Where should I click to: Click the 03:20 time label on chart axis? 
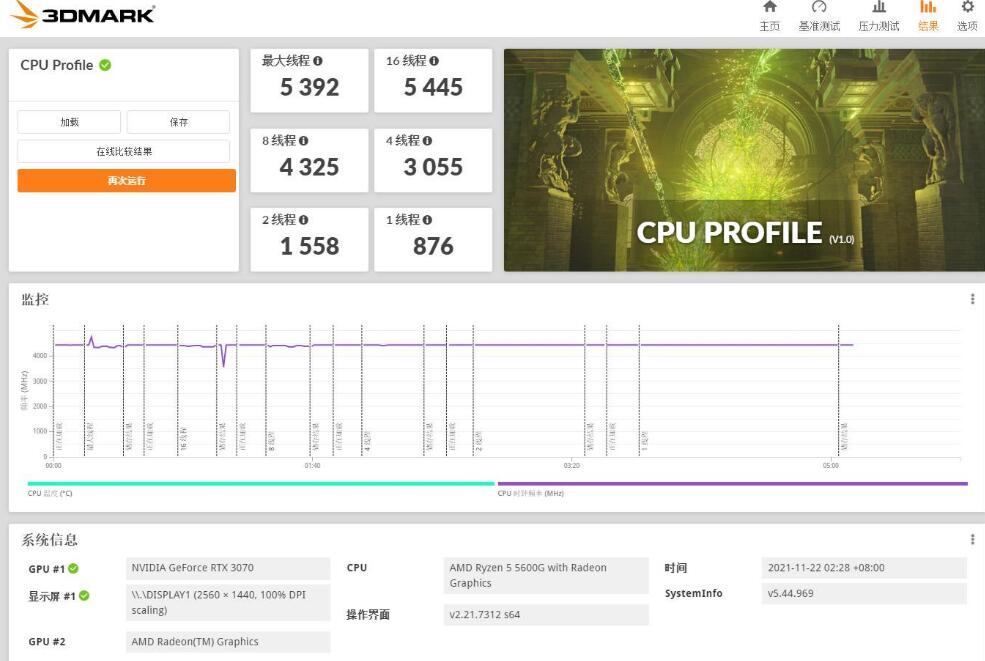(x=572, y=466)
